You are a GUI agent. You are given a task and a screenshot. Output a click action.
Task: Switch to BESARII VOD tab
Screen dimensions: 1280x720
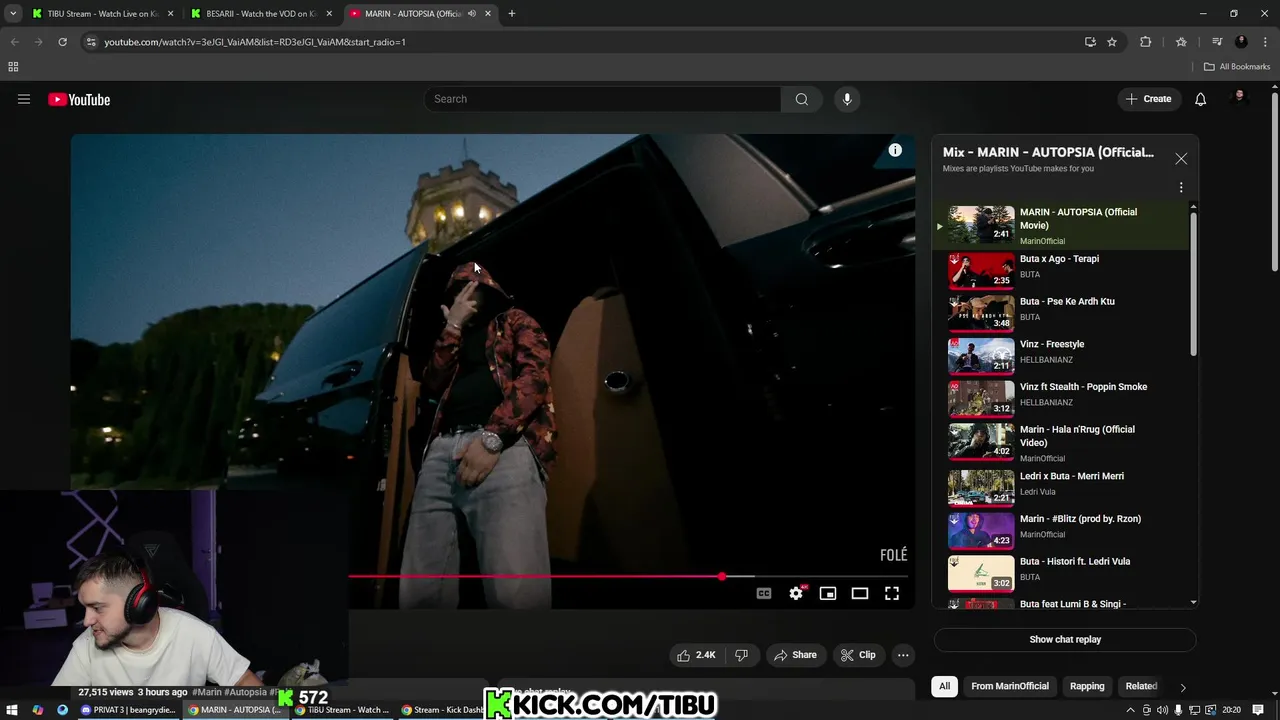[x=262, y=14]
